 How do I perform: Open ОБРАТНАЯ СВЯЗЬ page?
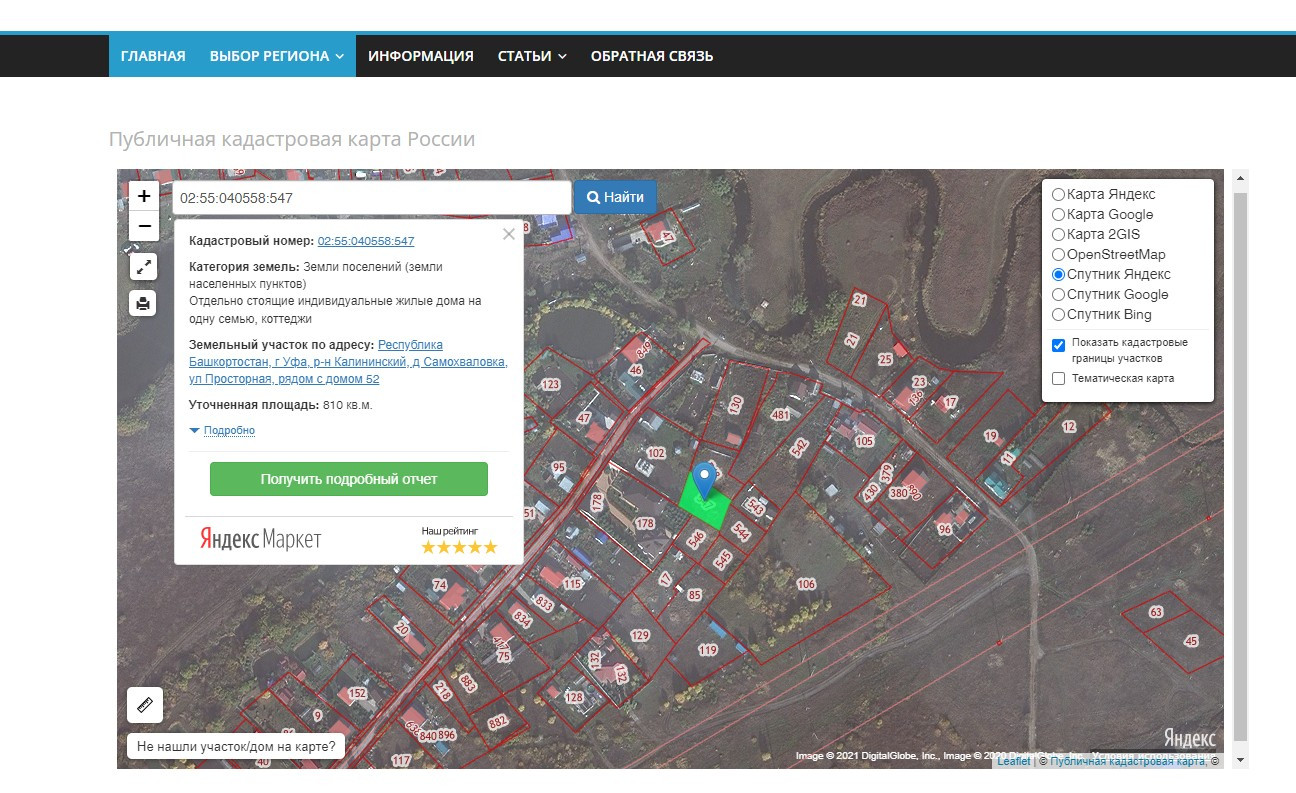[652, 56]
